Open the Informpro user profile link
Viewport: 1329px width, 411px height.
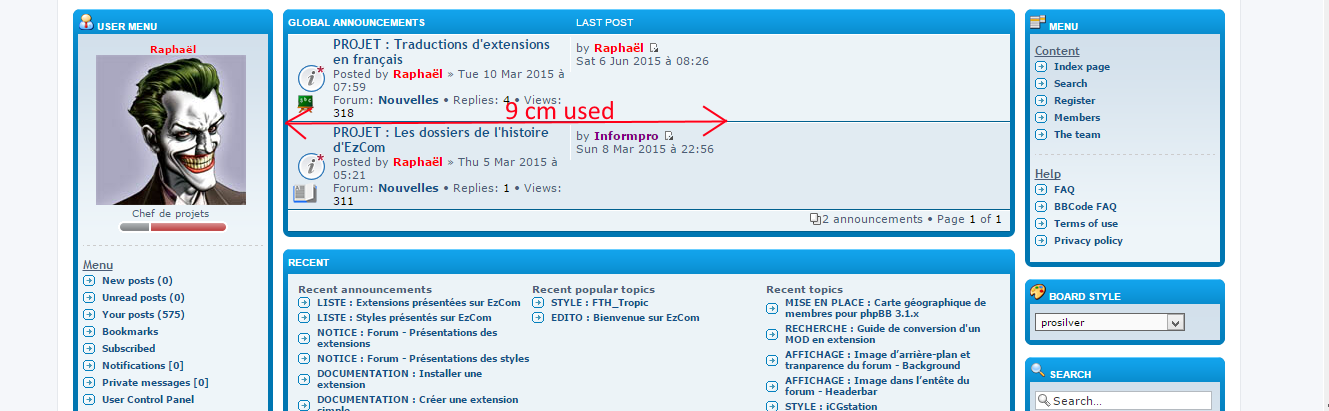[x=626, y=136]
